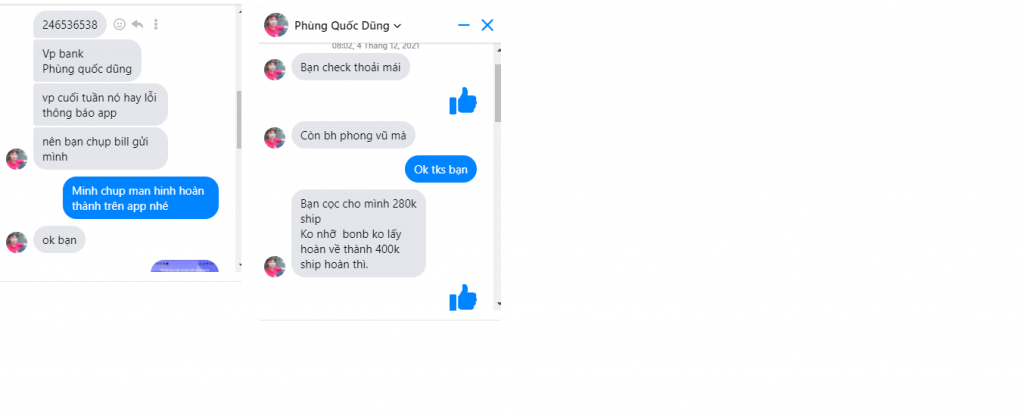Select the lower thumbs-up like sticker
Screen dimensions: 1024x419
463,298
